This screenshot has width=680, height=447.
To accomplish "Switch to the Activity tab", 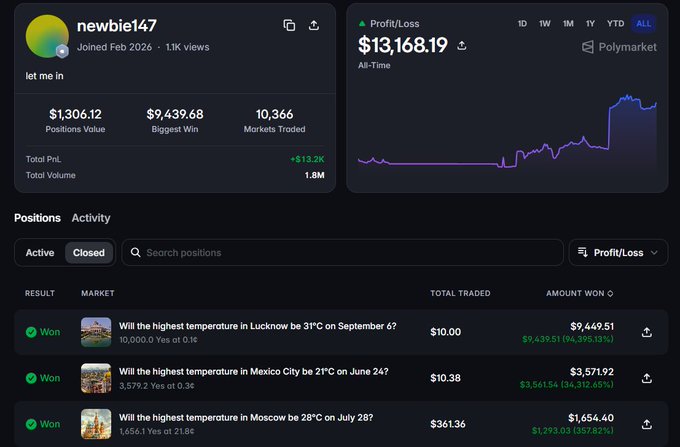I will point(91,218).
